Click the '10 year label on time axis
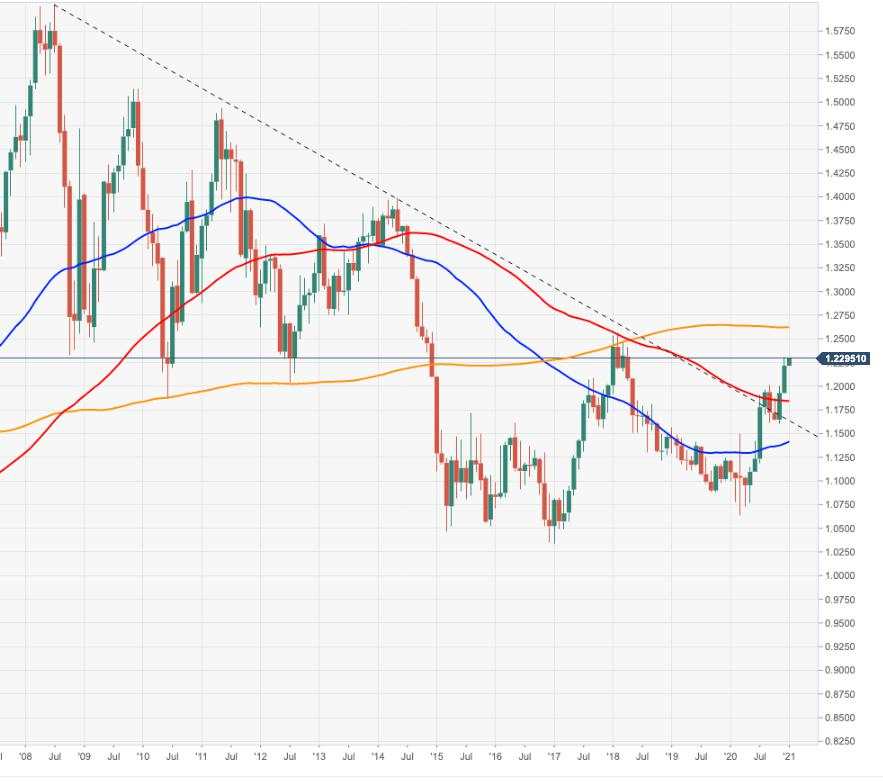The width and height of the screenshot is (883, 781). (x=142, y=756)
